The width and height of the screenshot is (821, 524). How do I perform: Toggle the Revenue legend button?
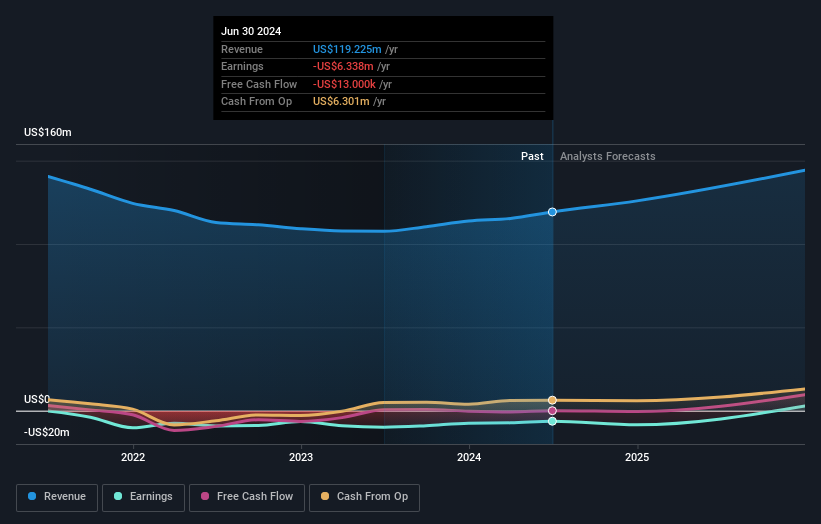click(x=57, y=497)
